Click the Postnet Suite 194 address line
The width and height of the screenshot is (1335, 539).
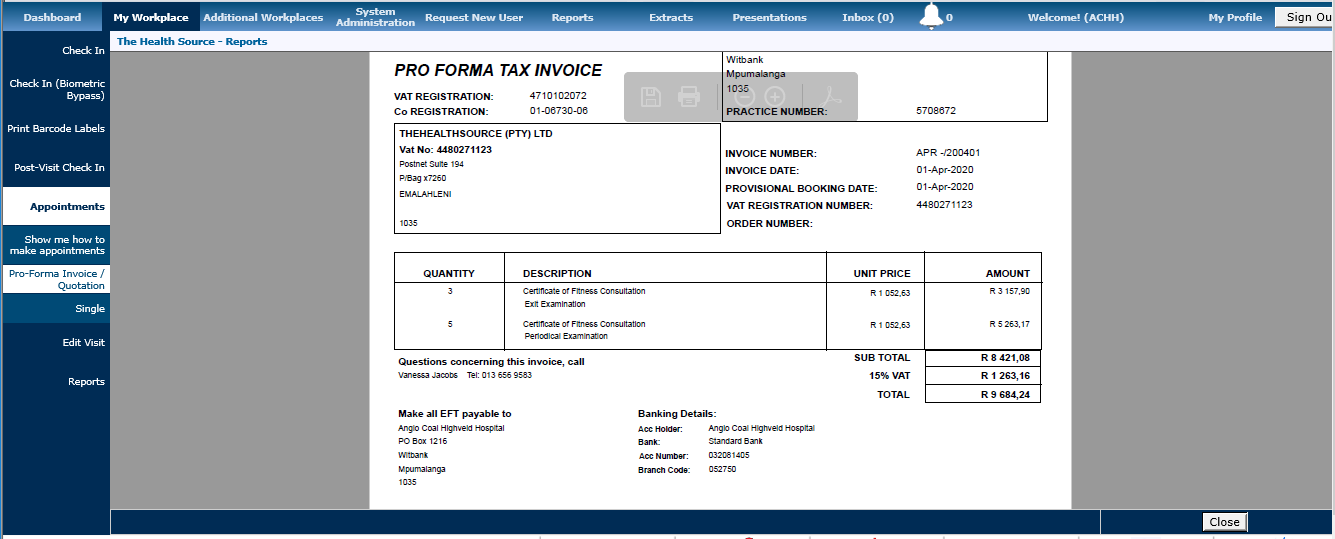[431, 164]
